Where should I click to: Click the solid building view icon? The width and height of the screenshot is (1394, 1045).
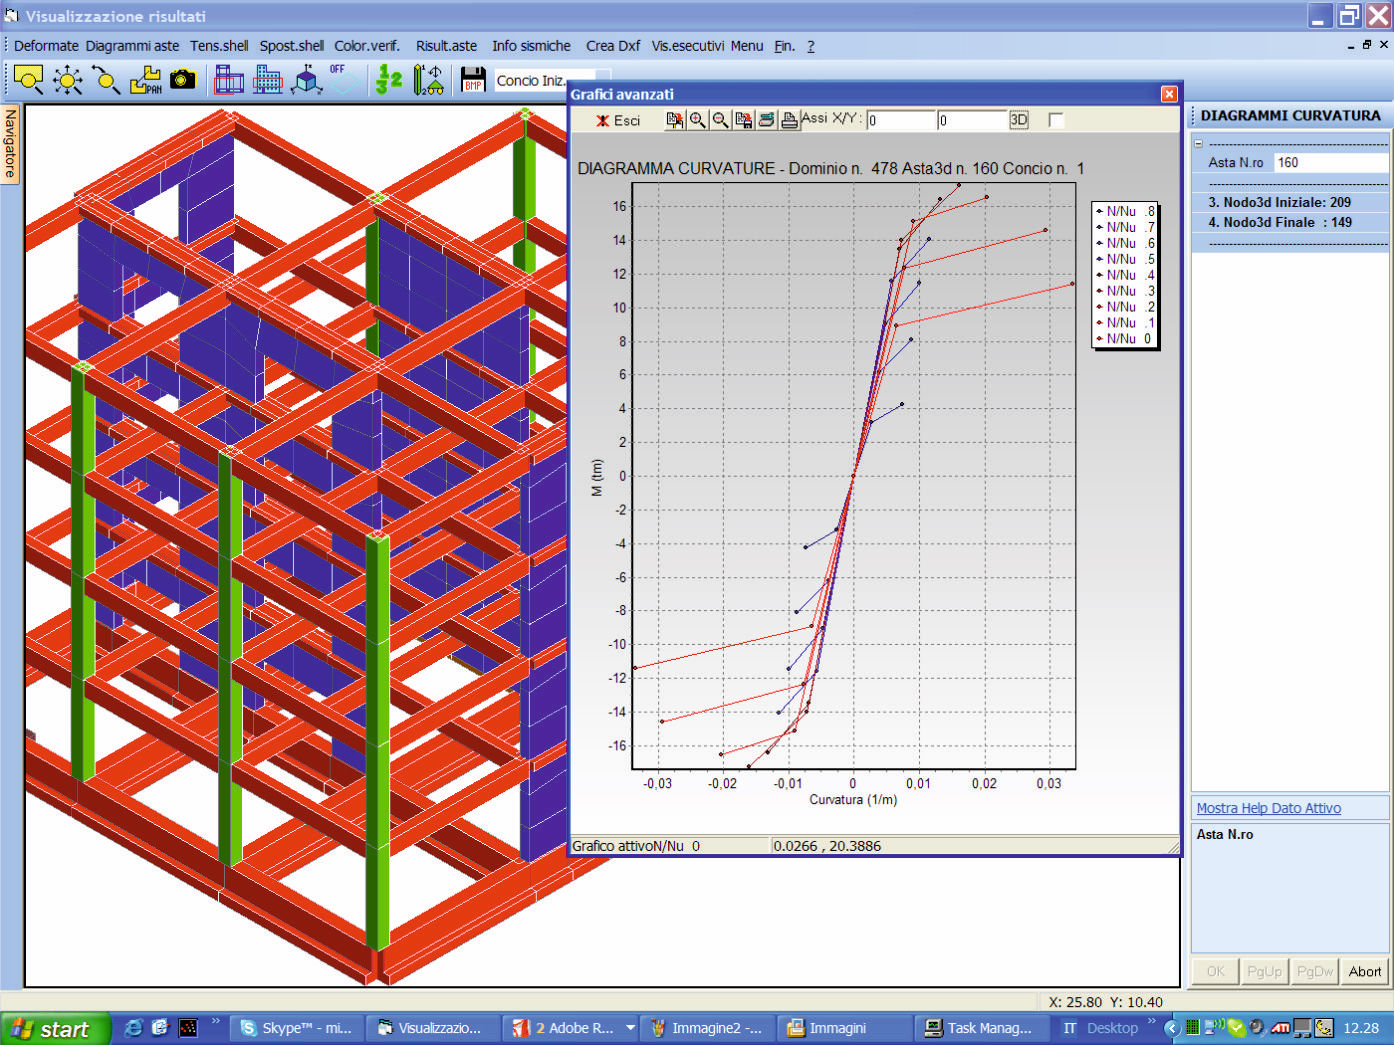[x=268, y=80]
